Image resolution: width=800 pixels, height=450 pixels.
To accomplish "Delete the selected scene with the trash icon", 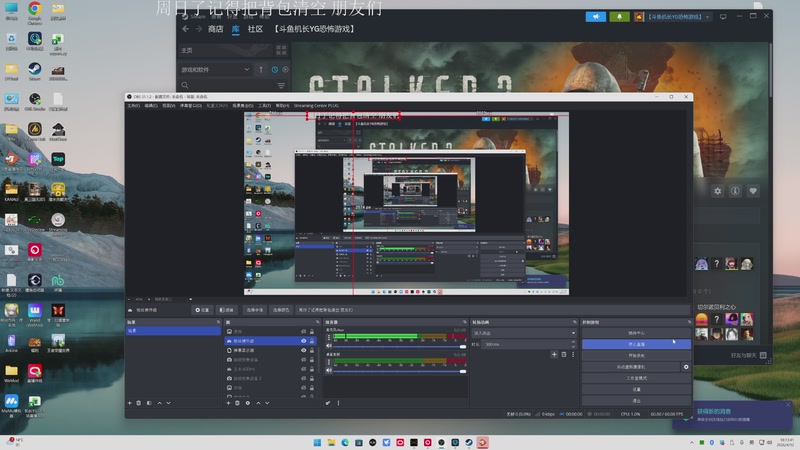I will point(139,403).
